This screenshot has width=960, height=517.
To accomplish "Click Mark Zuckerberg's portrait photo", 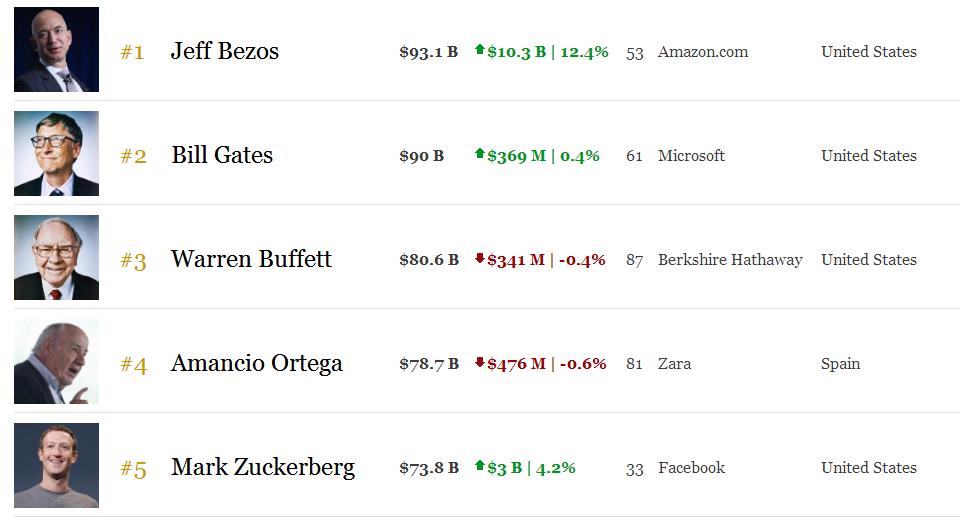I will 56,466.
